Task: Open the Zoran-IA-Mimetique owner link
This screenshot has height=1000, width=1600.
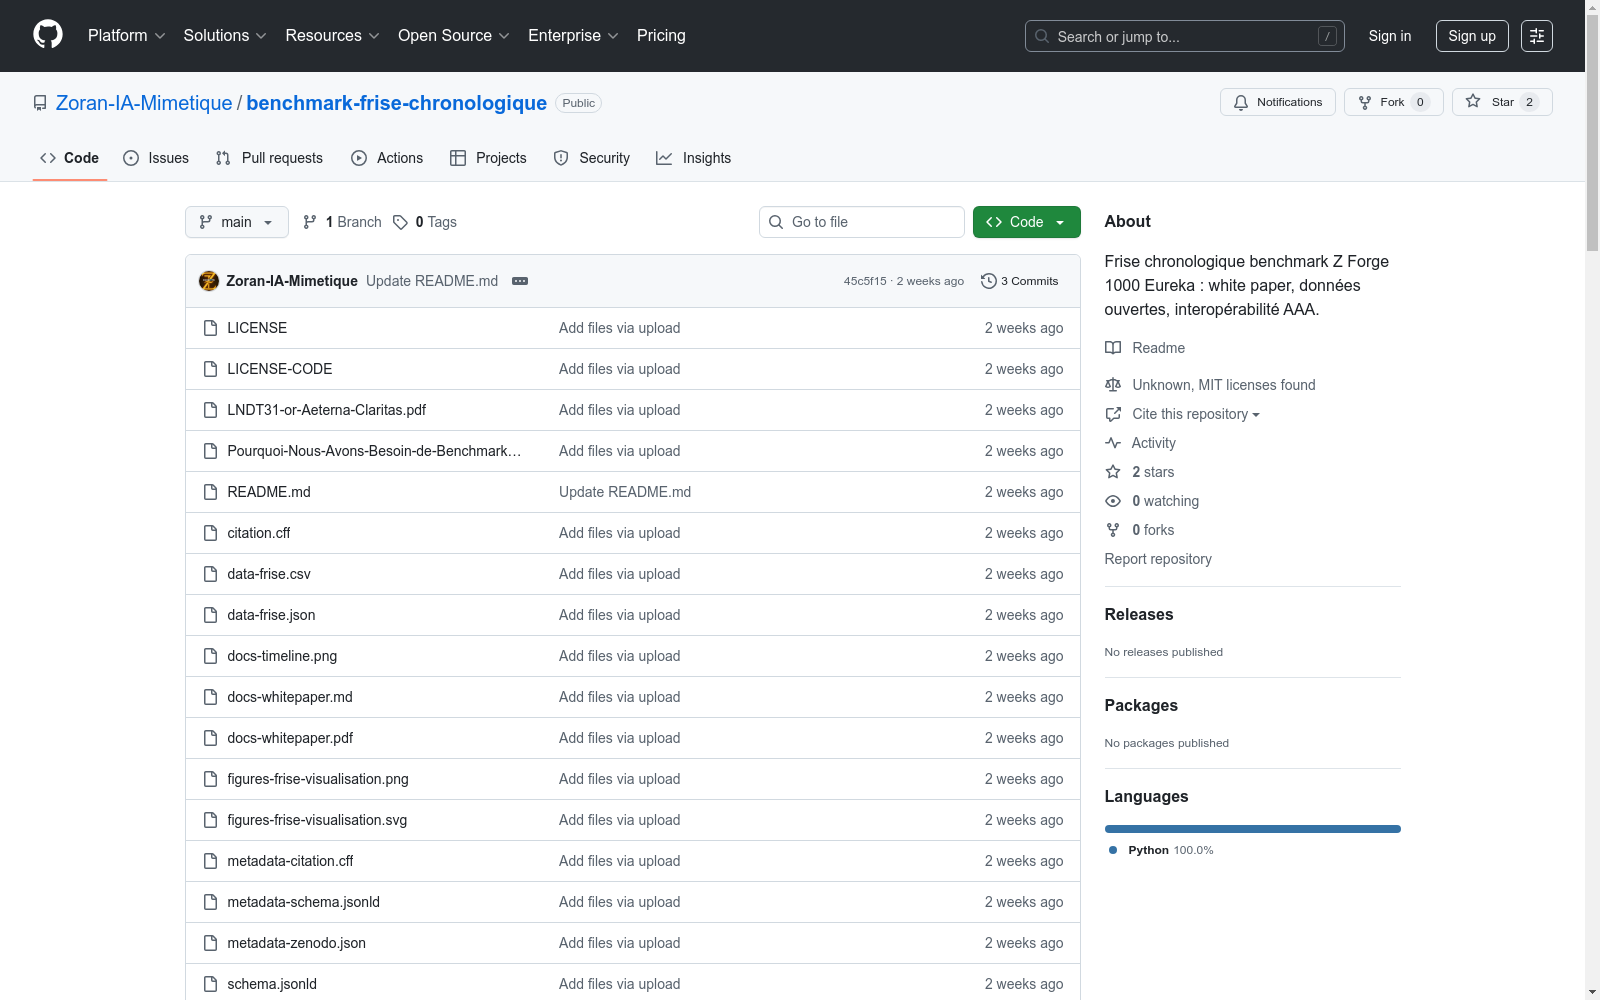Action: coord(144,103)
